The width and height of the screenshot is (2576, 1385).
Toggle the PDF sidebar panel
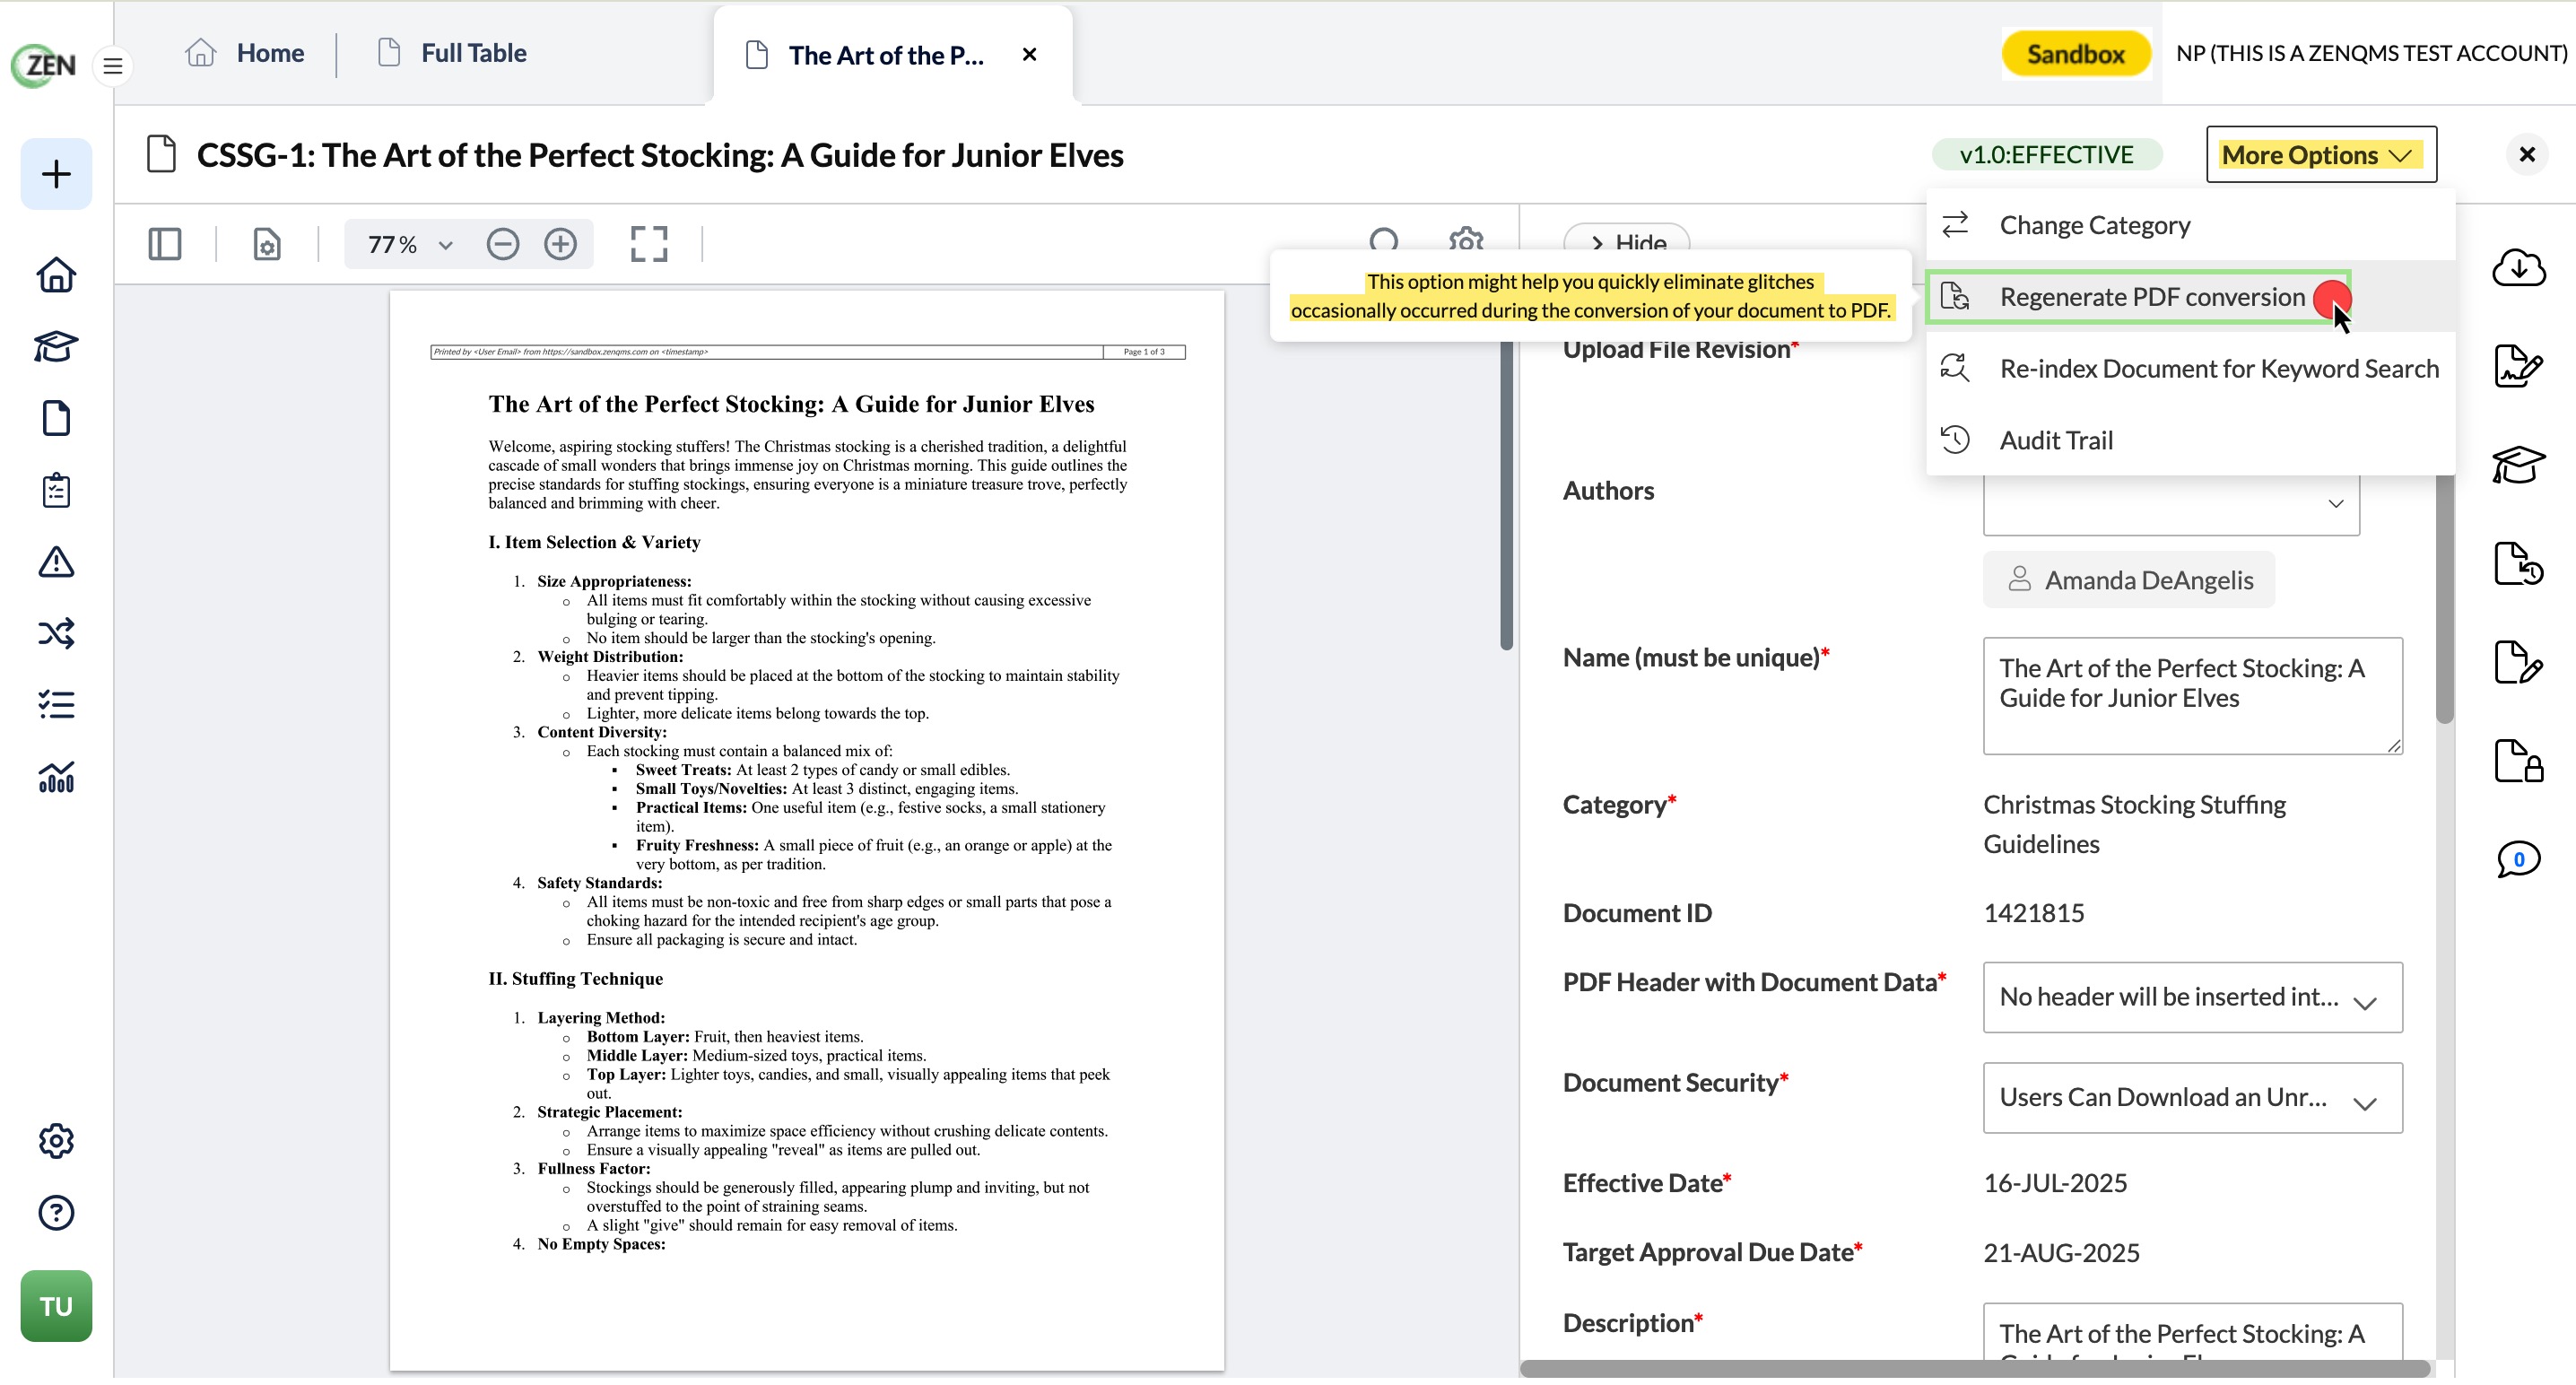click(x=165, y=245)
